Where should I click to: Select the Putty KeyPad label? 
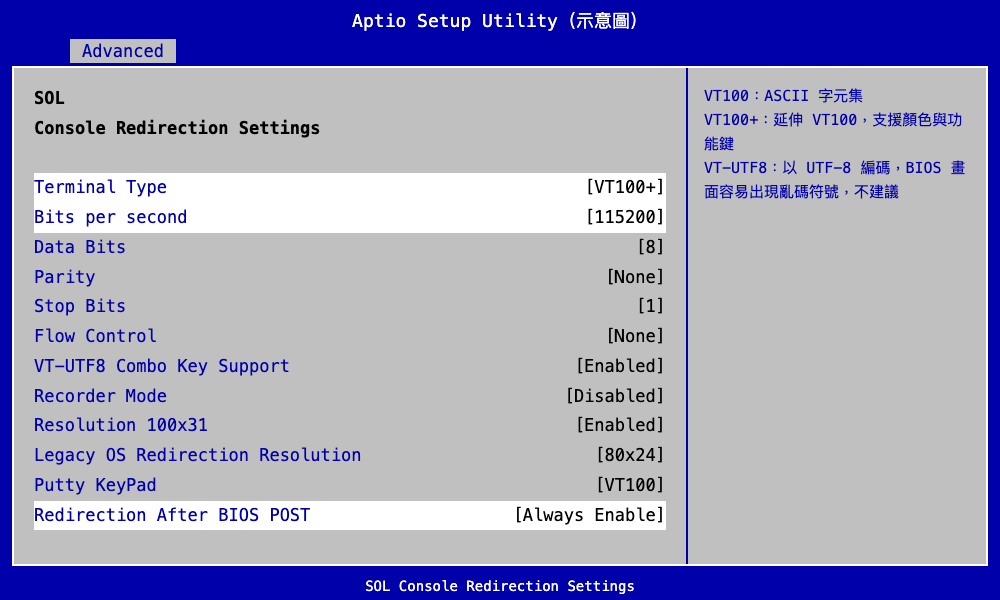point(95,485)
